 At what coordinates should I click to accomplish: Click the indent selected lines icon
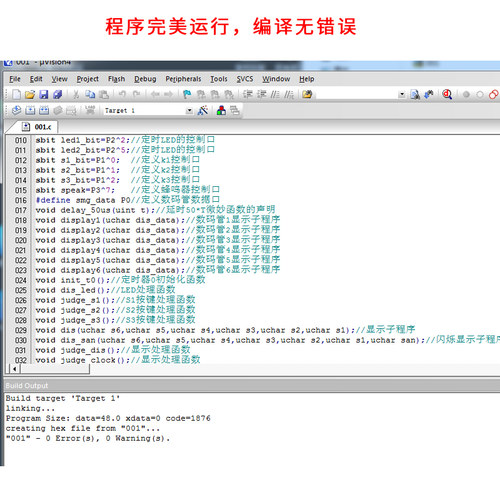tap(247, 95)
